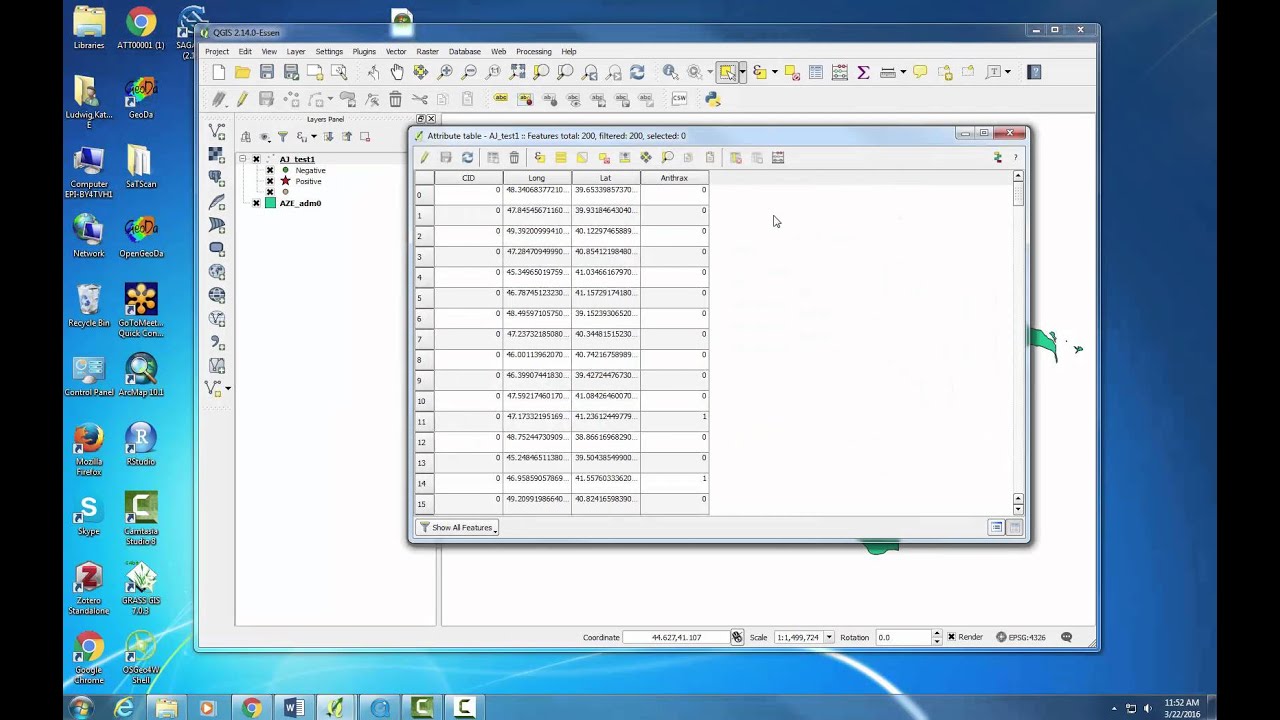Expand the select features tool dropdown arrow
Viewport: 1280px width, 720px height.
coord(742,72)
